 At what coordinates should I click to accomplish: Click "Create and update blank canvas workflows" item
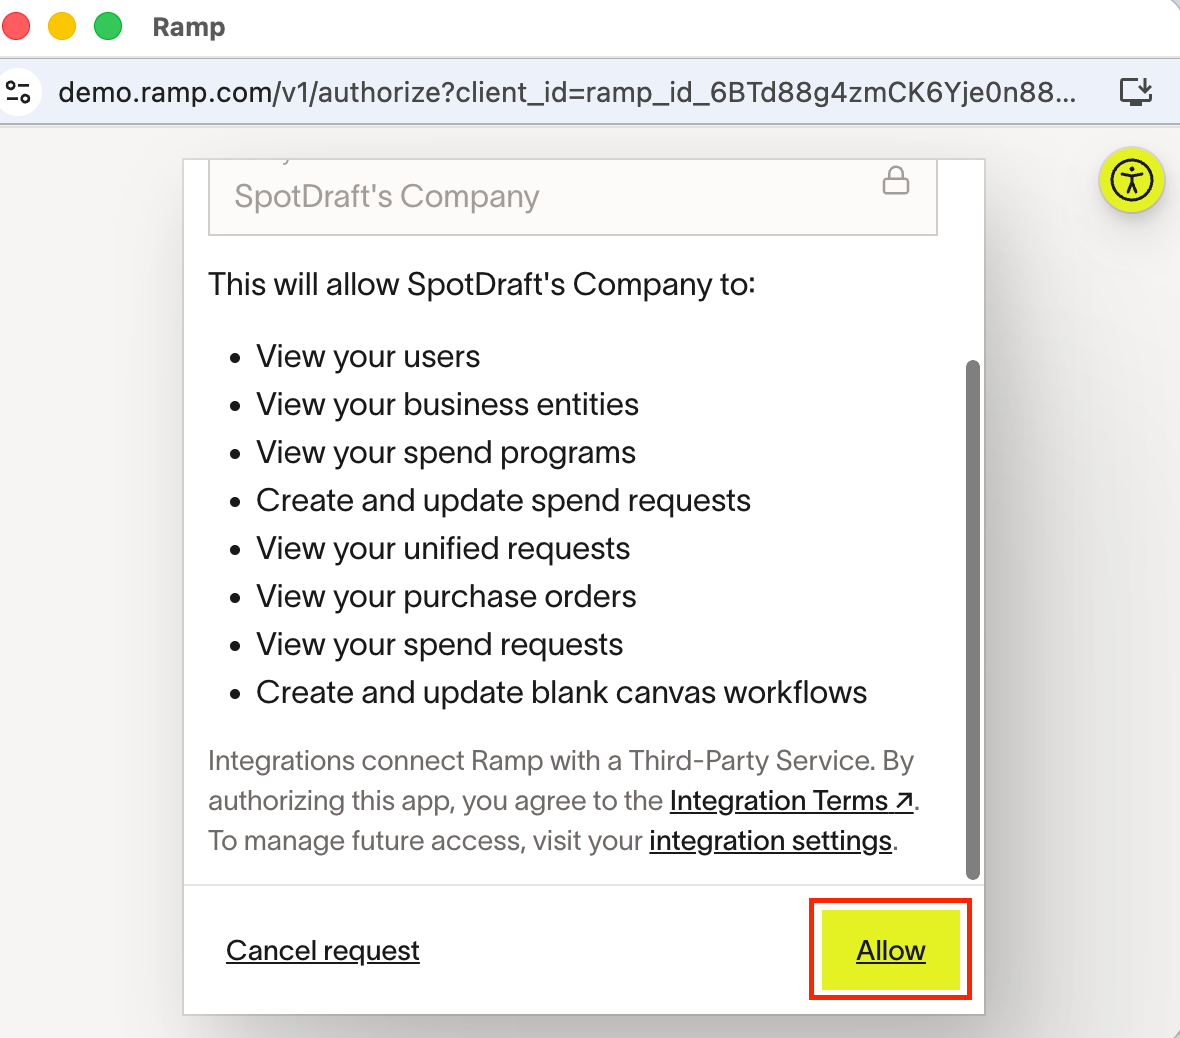tap(561, 693)
